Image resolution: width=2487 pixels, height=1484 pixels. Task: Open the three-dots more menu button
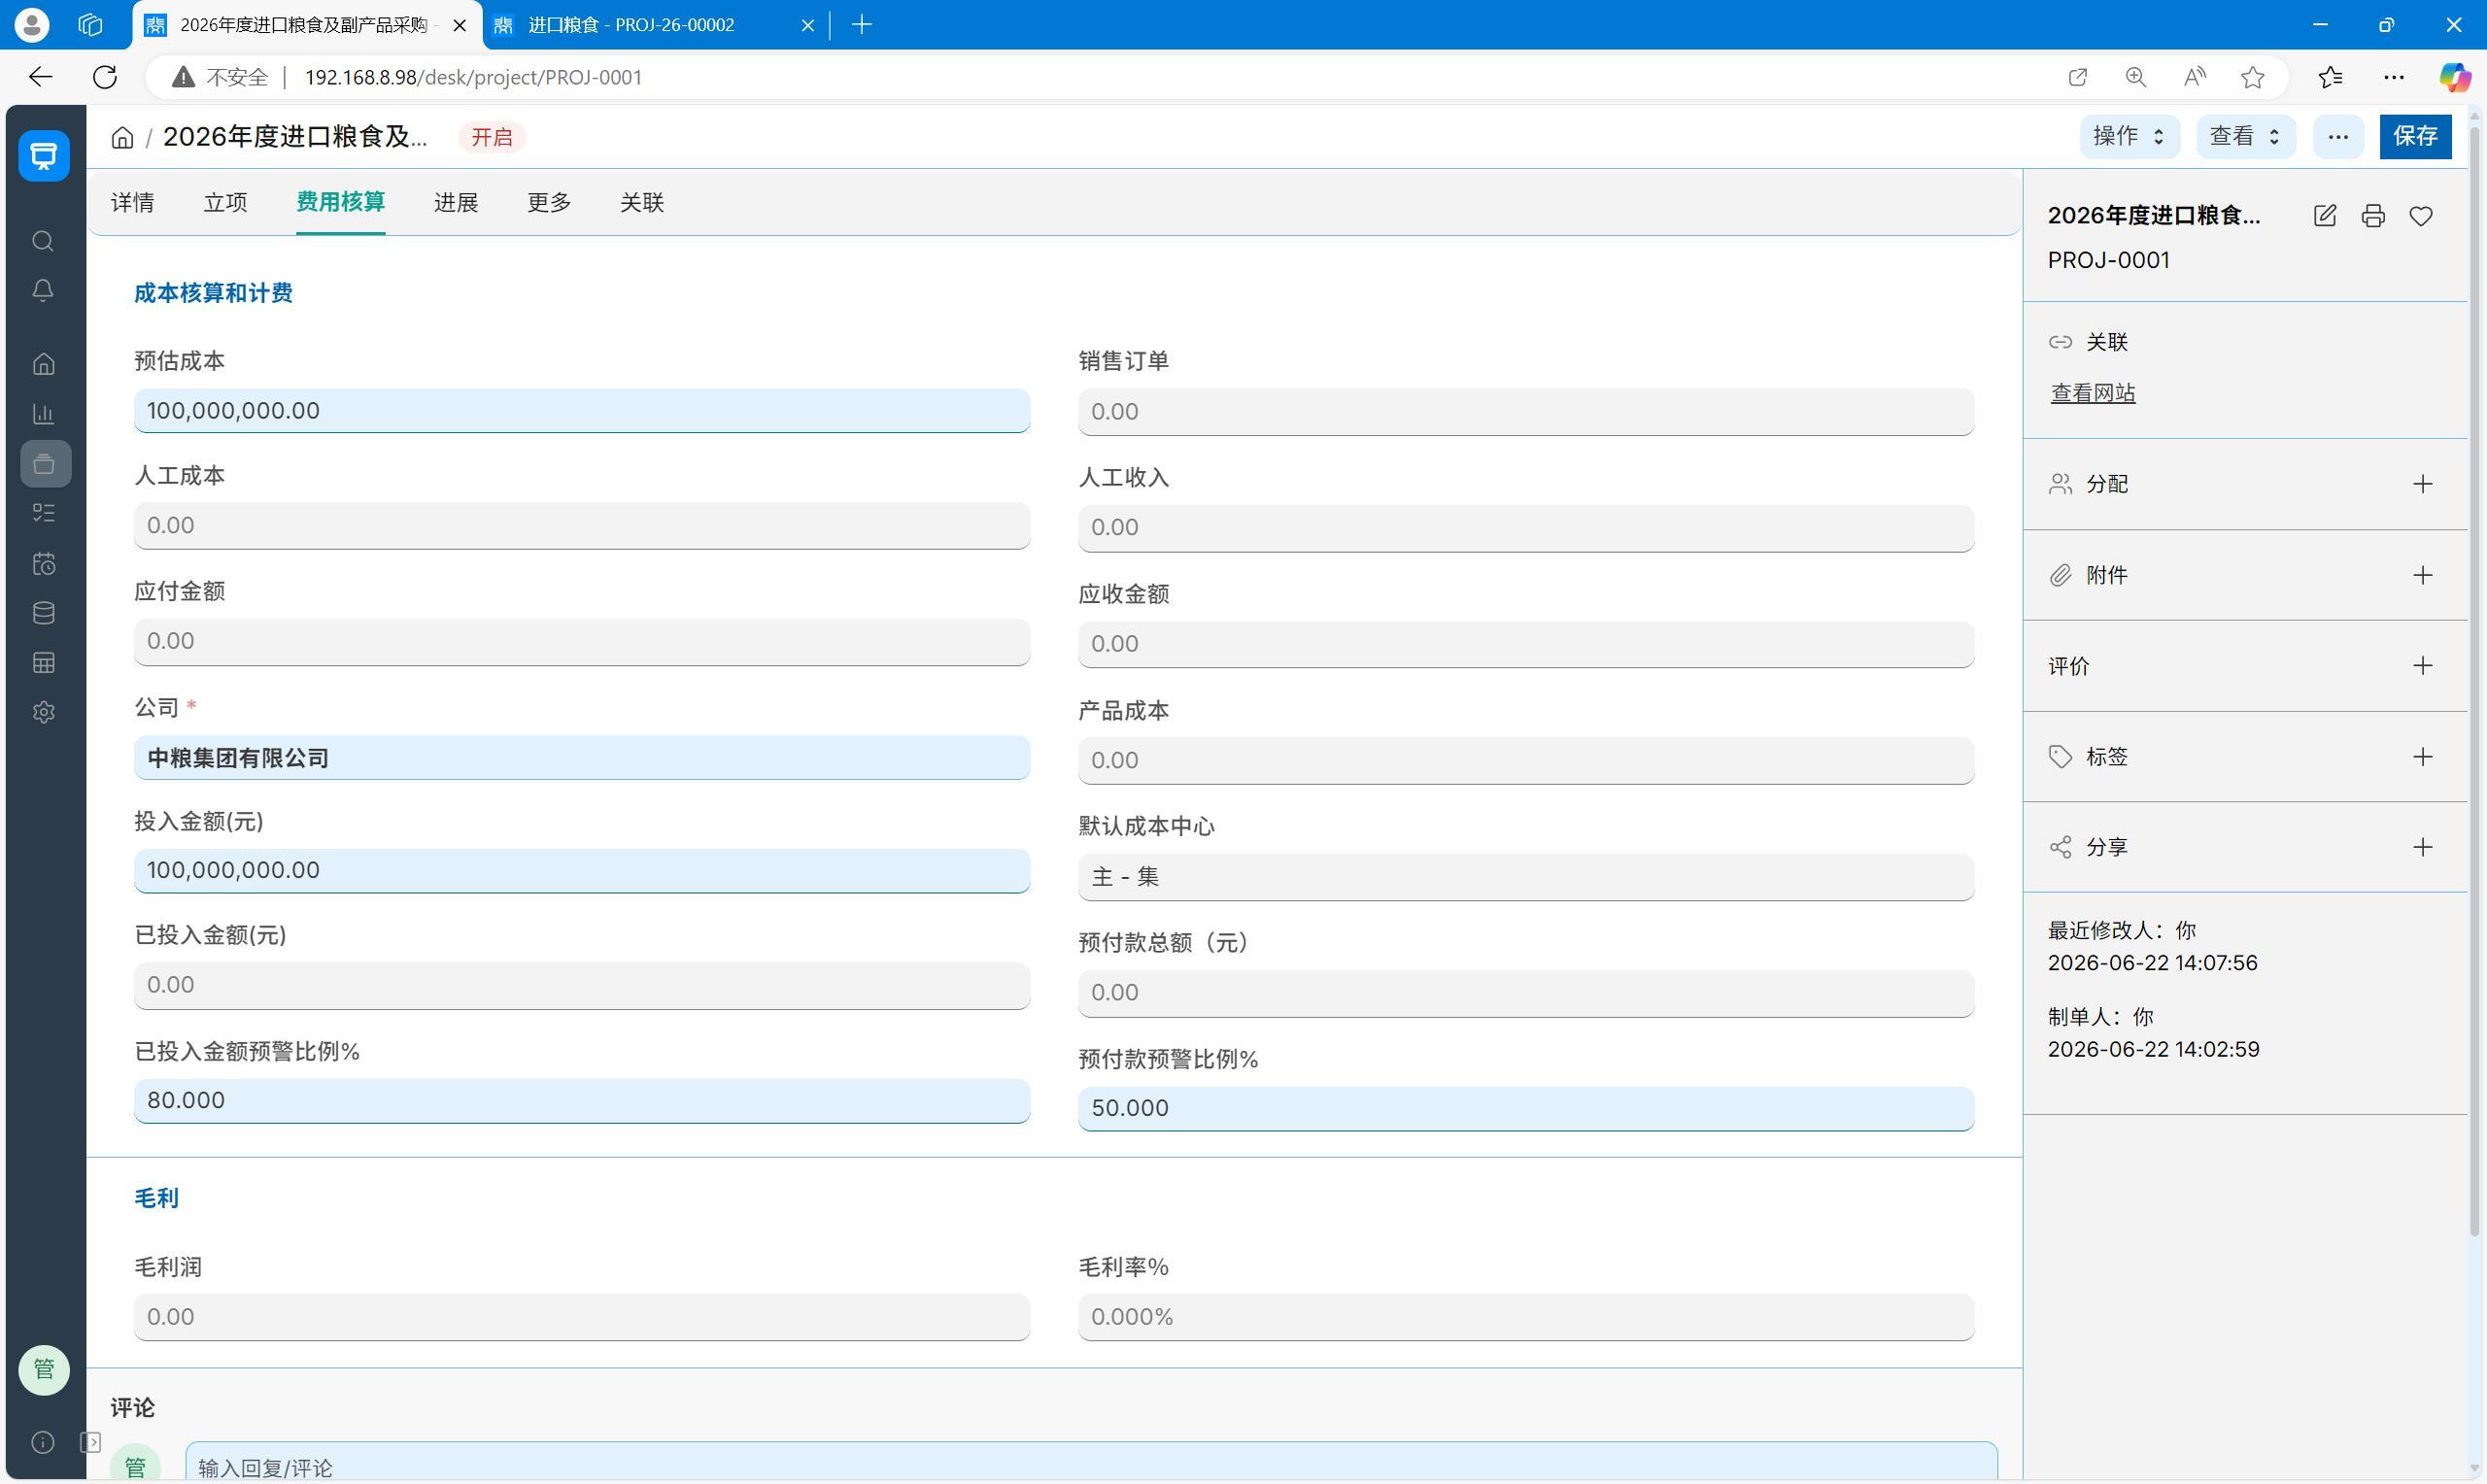2338,136
